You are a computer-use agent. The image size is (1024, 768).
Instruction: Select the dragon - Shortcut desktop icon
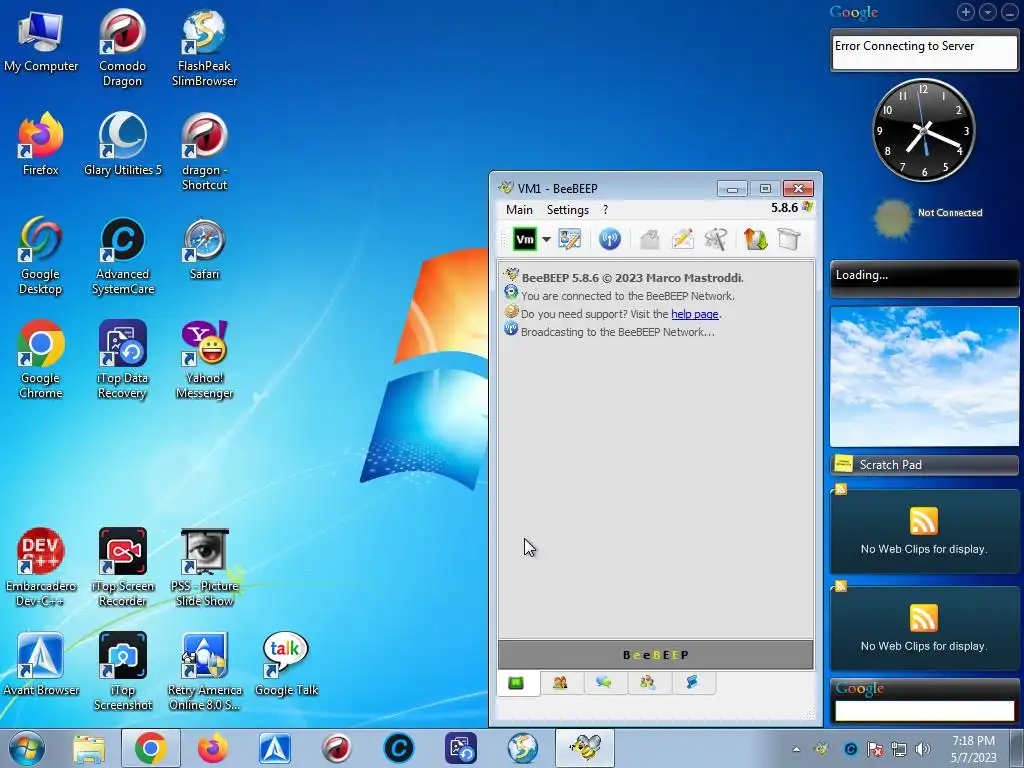(x=204, y=152)
